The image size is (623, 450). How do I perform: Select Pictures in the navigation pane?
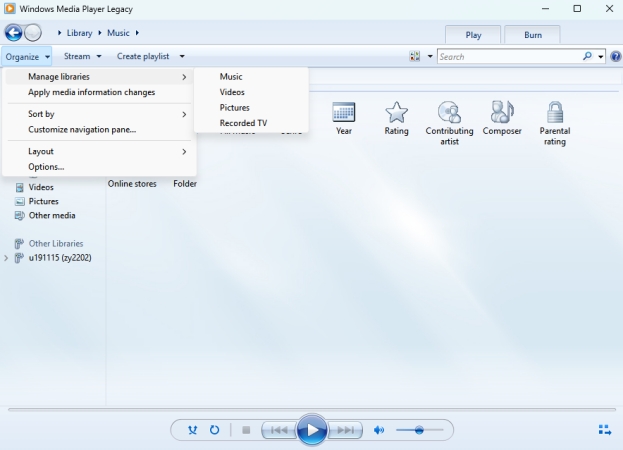(44, 201)
